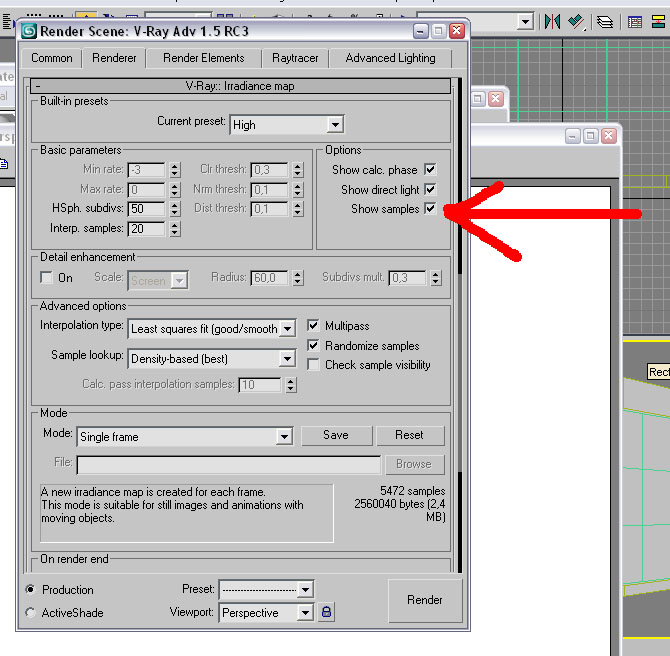Click the 'Basic parameters' group label
This screenshot has width=670, height=656.
click(x=81, y=150)
